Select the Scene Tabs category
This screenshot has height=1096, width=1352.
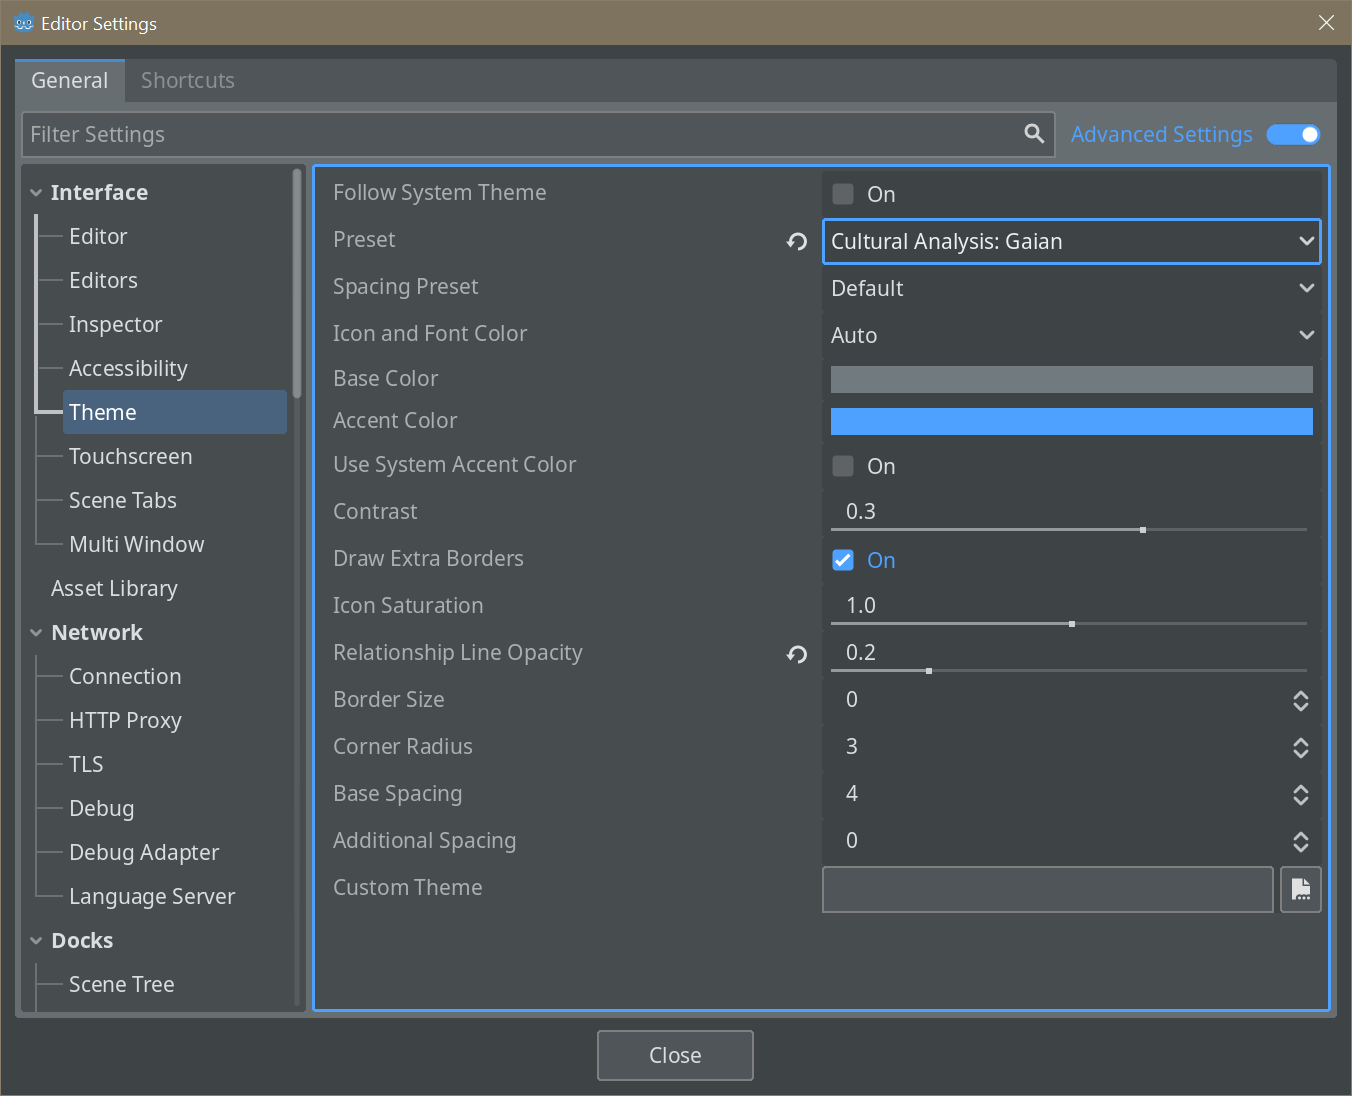pos(123,500)
